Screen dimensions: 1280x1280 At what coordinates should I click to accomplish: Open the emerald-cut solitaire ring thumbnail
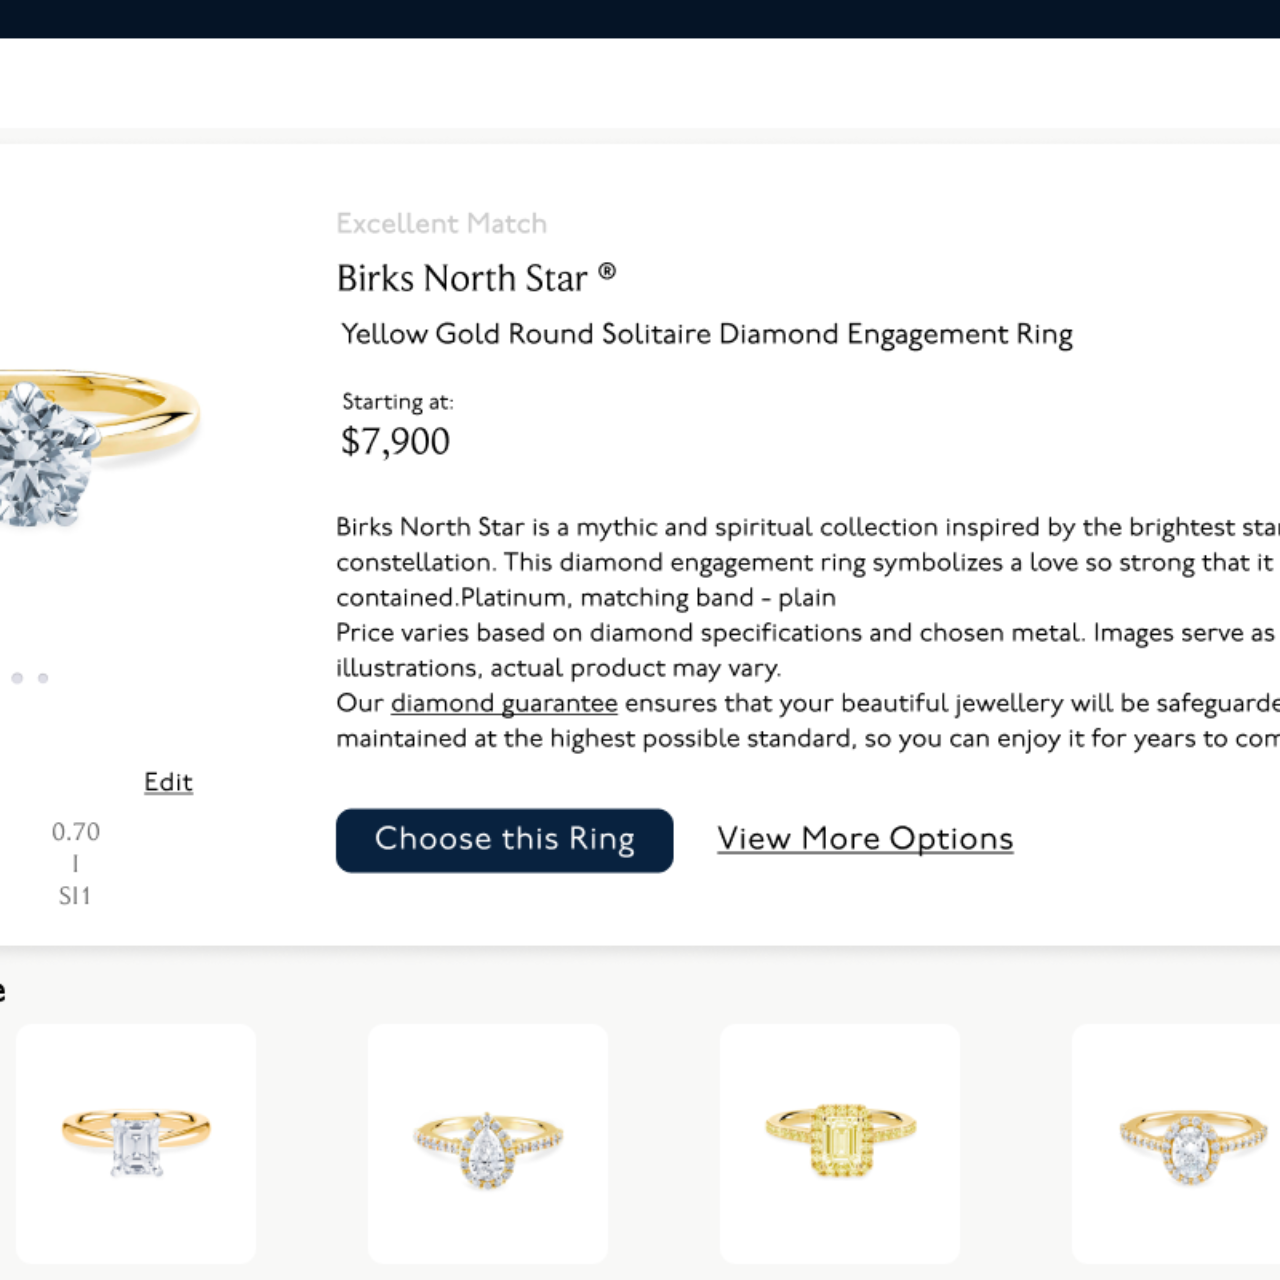point(136,1142)
